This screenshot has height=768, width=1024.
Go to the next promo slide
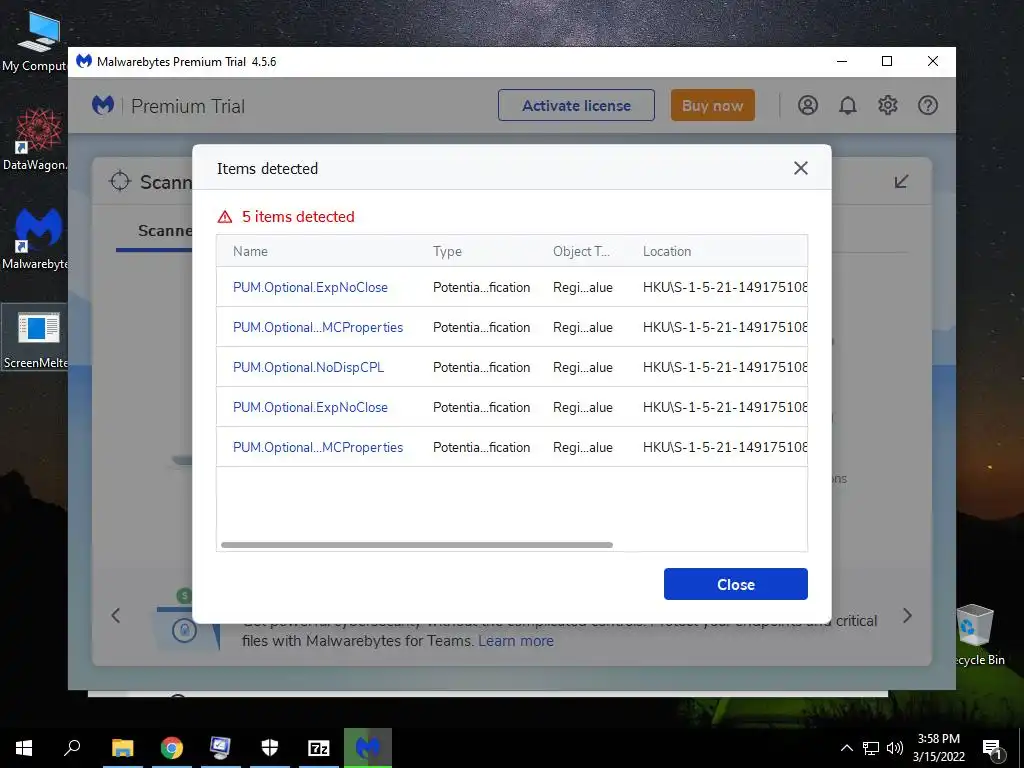pos(907,616)
